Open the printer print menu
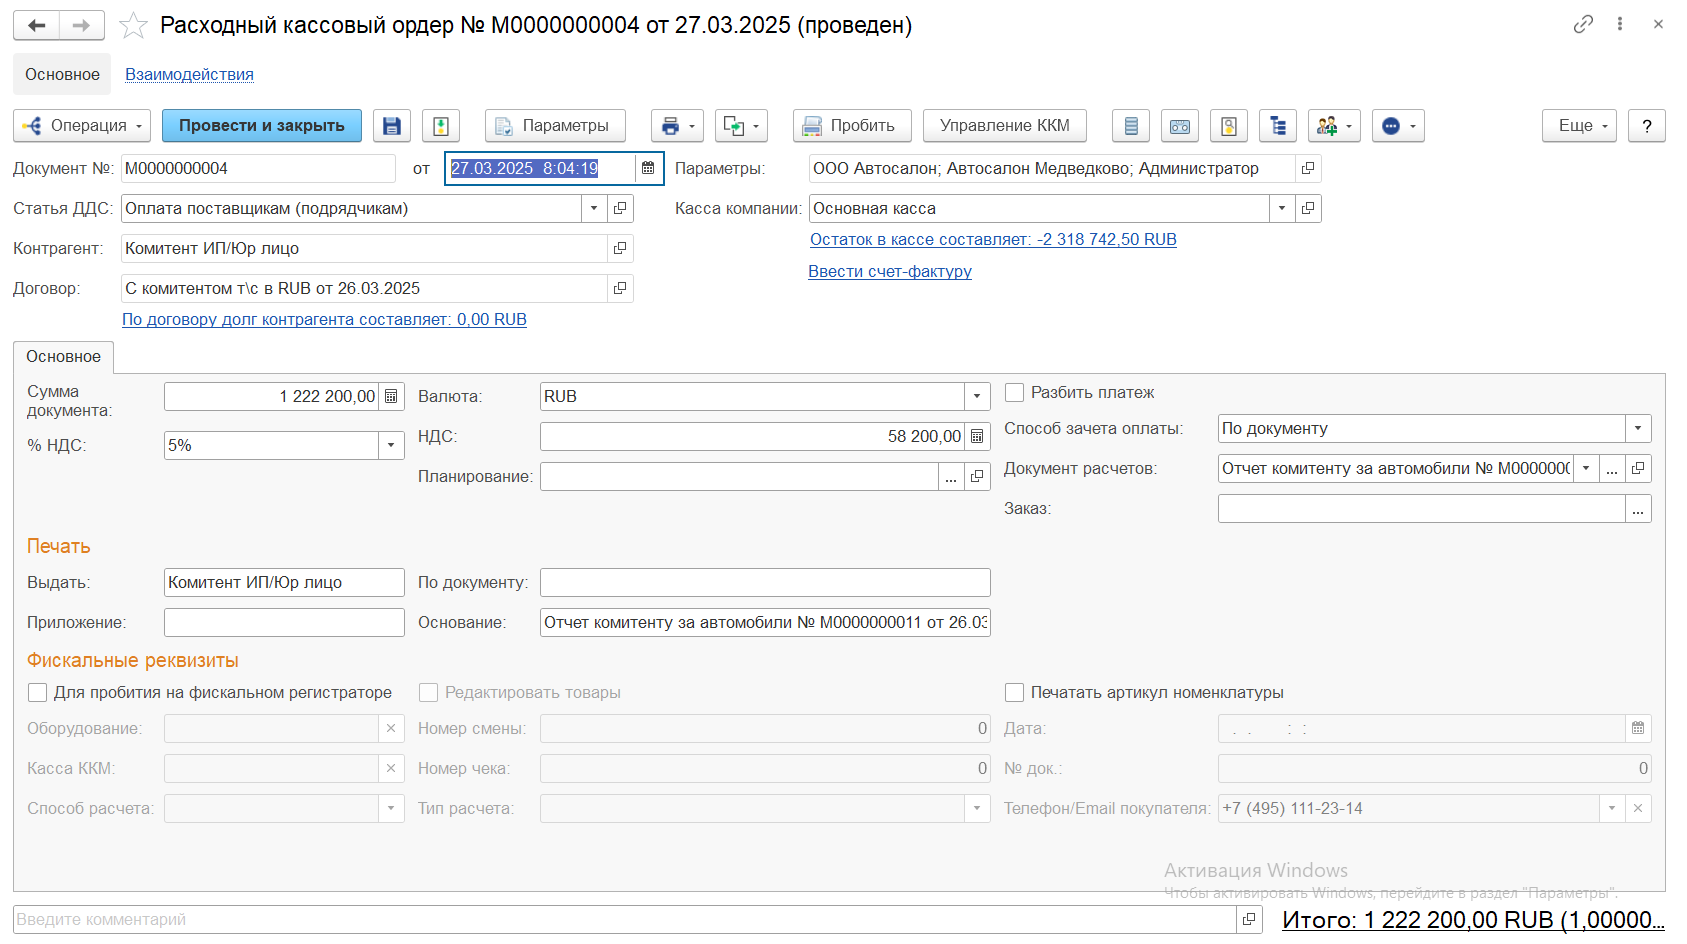Image resolution: width=1687 pixels, height=944 pixels. [677, 126]
